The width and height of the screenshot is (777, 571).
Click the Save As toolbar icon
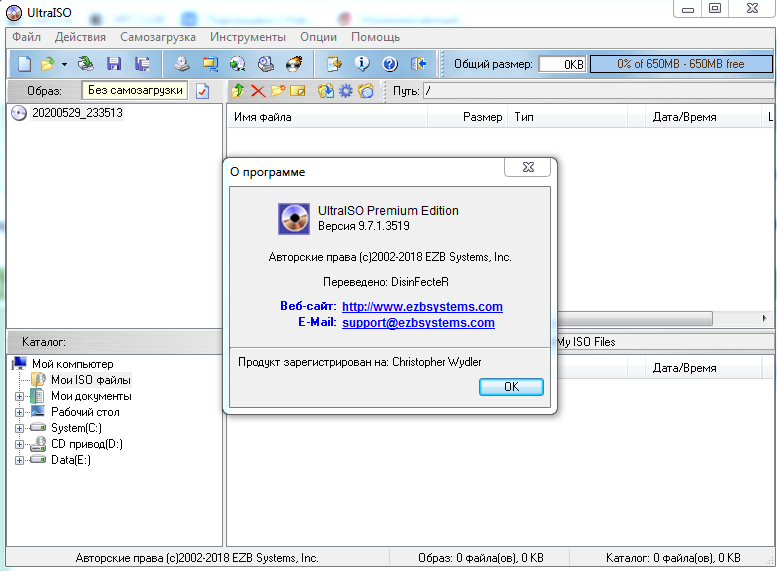pyautogui.click(x=142, y=64)
